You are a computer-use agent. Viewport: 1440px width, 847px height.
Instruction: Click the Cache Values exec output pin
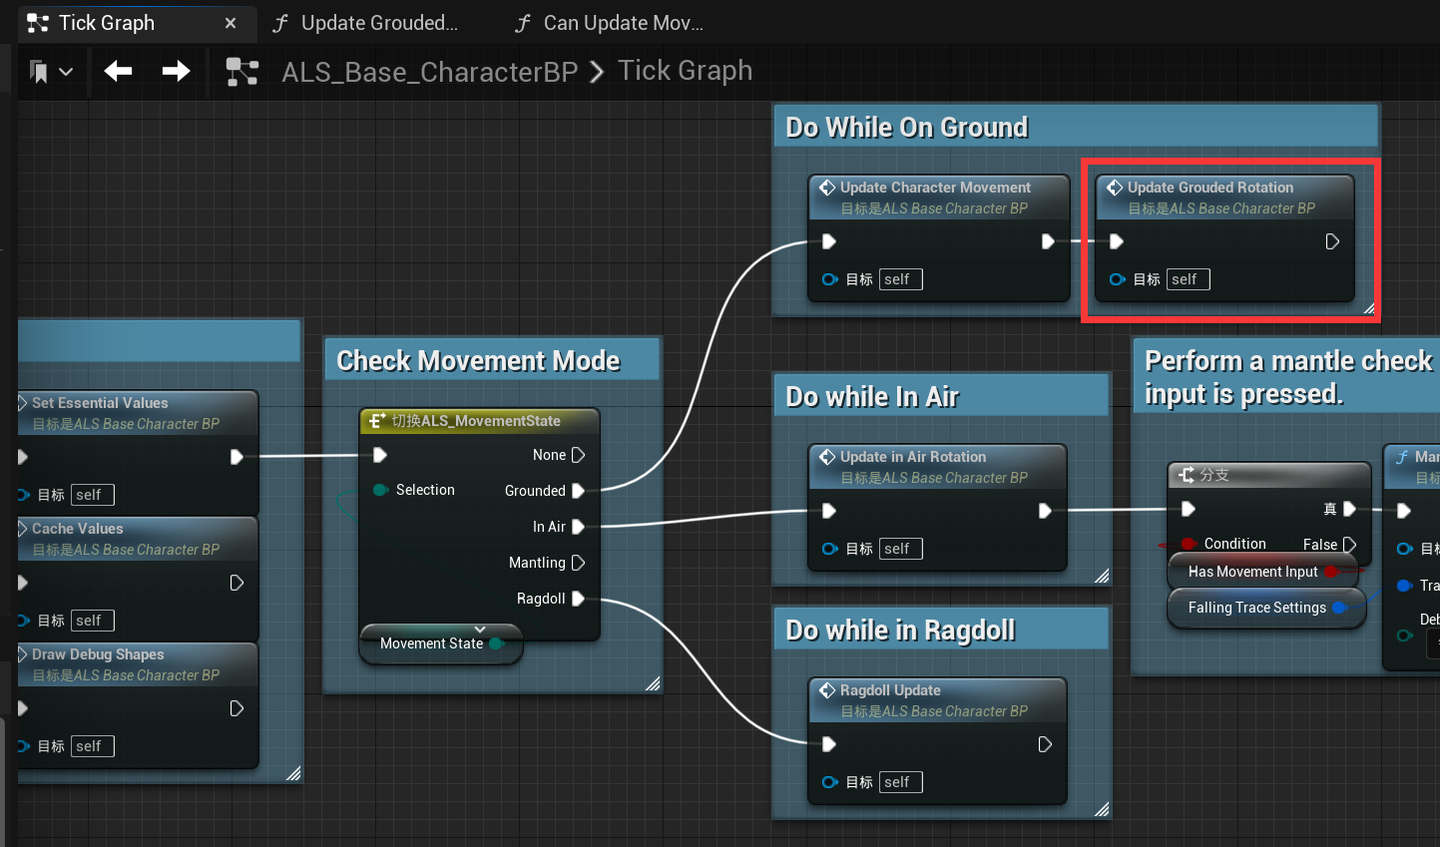tap(236, 583)
